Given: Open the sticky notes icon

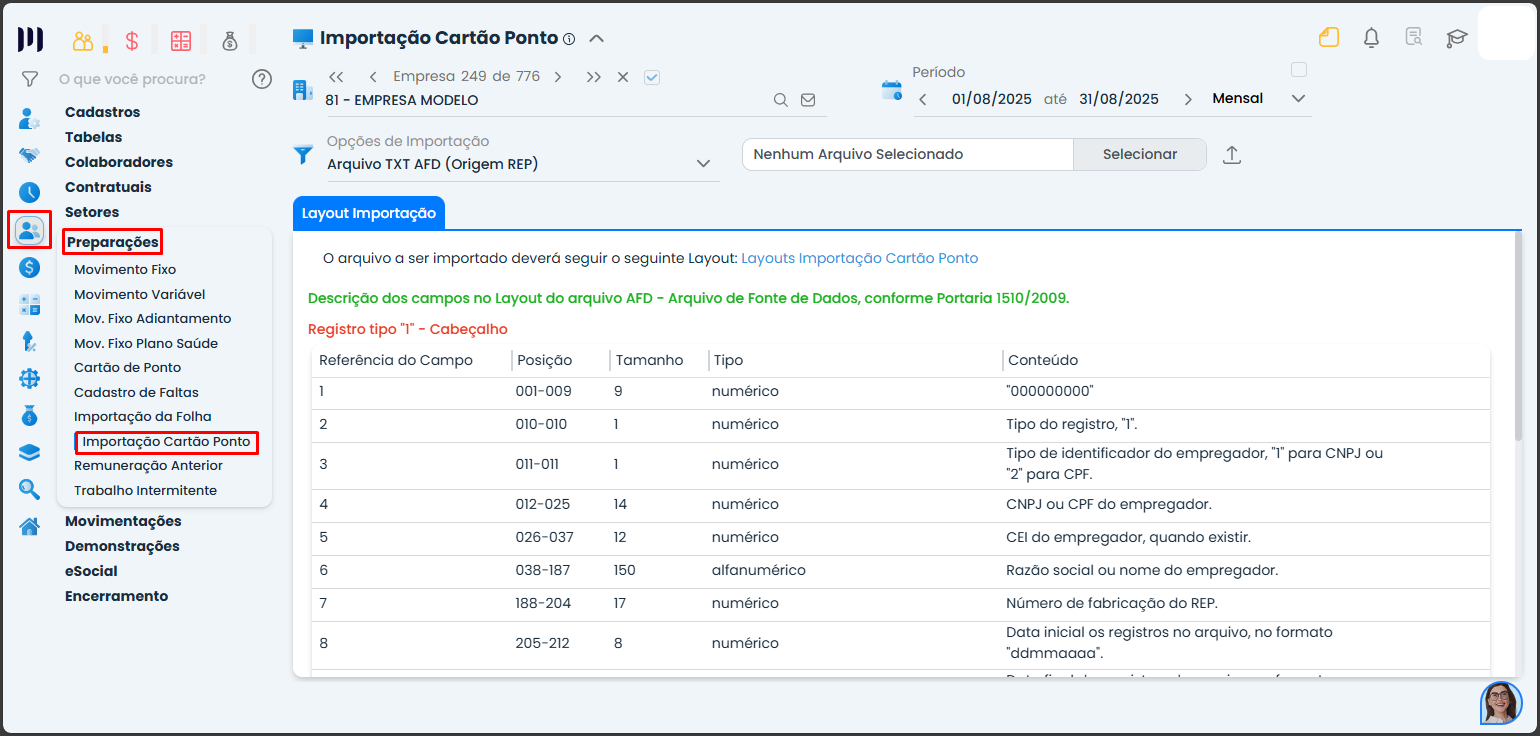Looking at the screenshot, I should 1328,38.
